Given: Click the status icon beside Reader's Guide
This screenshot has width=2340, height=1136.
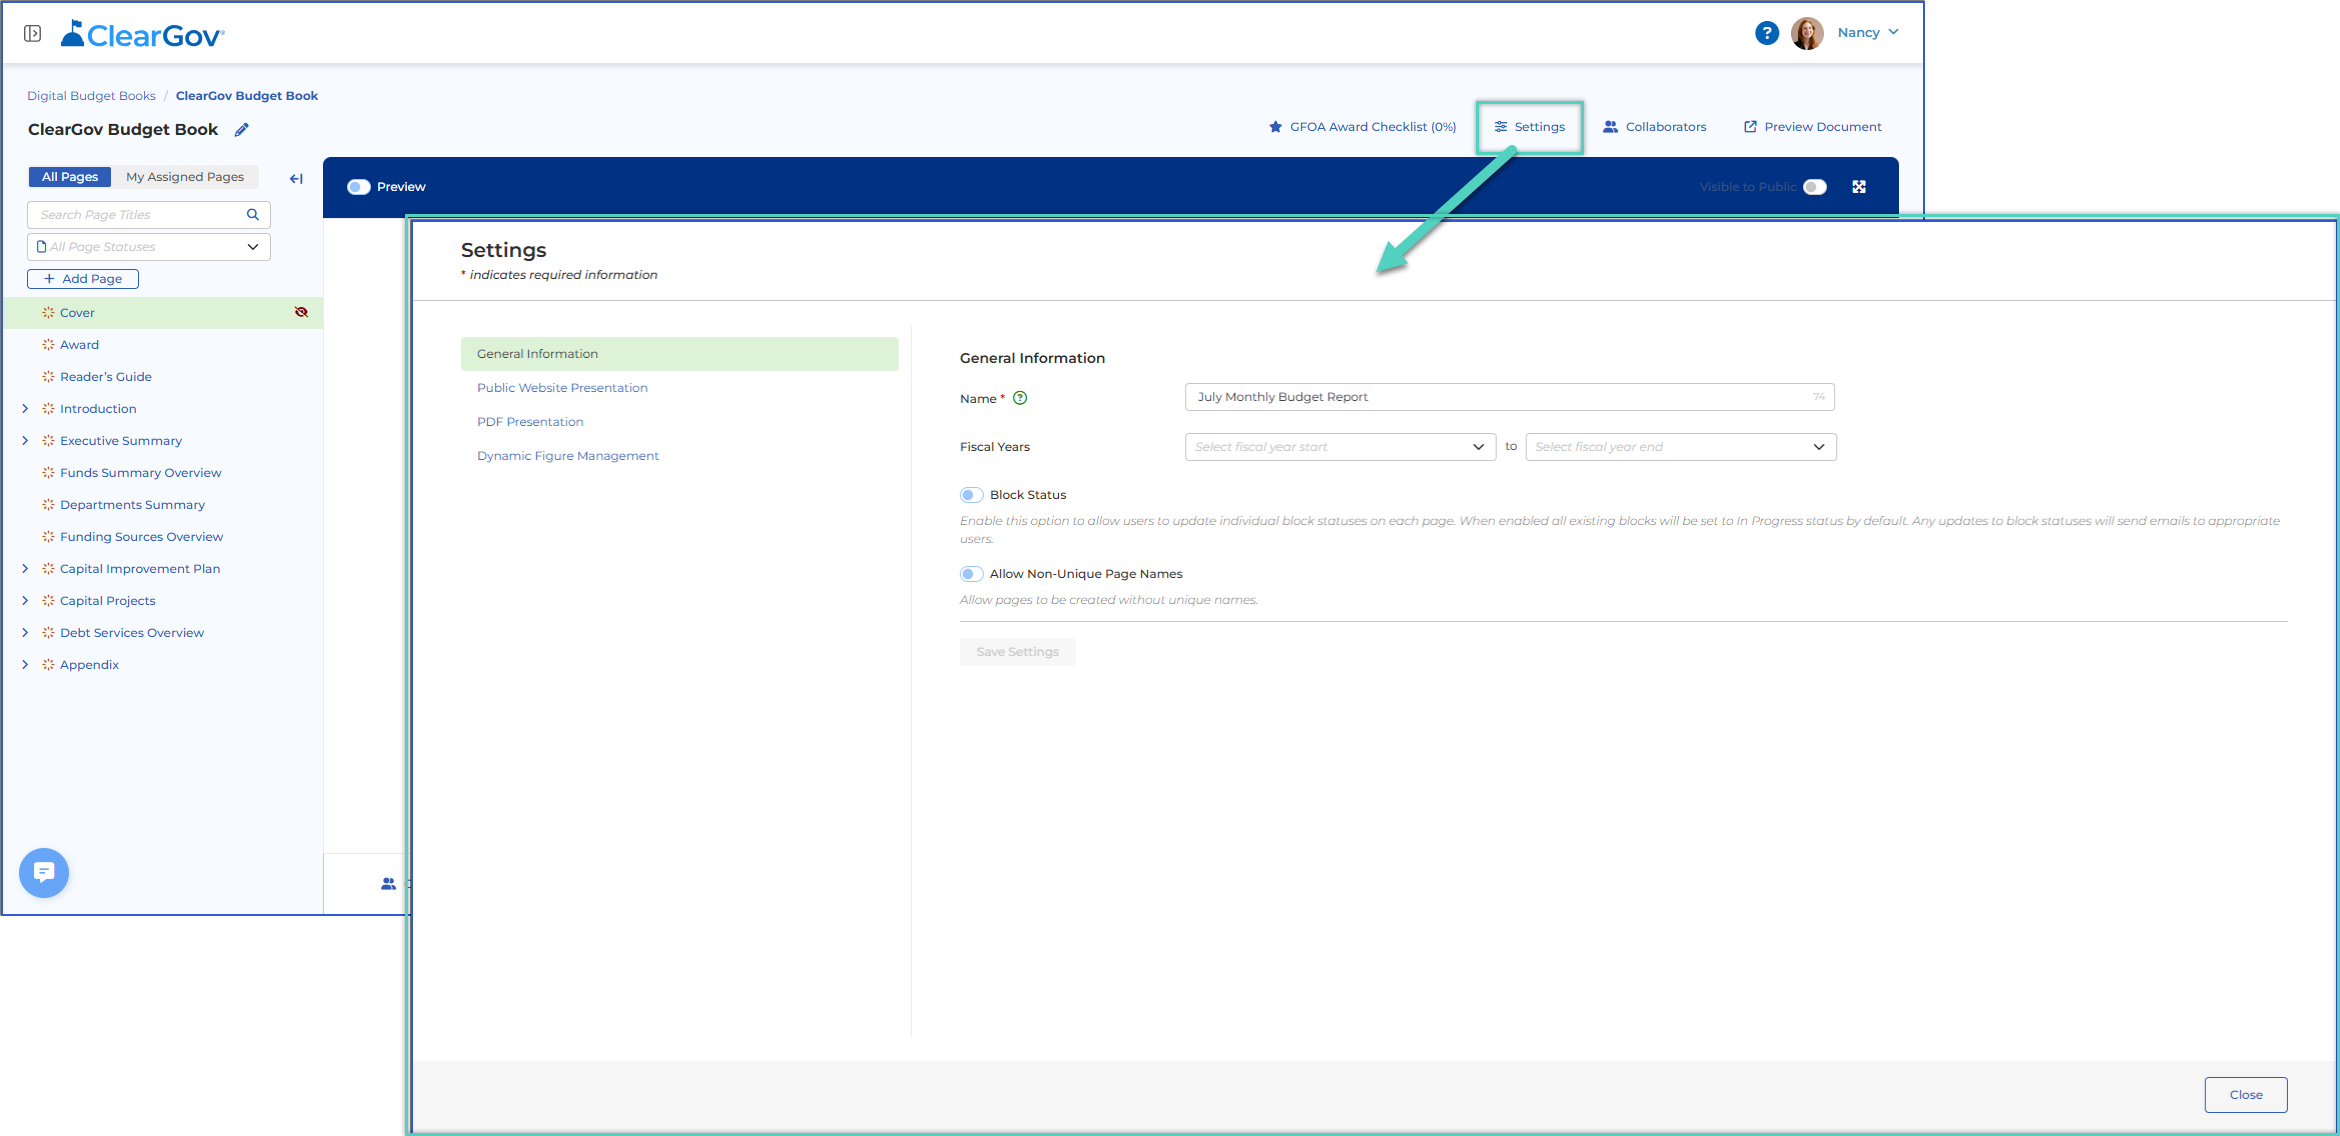Looking at the screenshot, I should pyautogui.click(x=48, y=377).
